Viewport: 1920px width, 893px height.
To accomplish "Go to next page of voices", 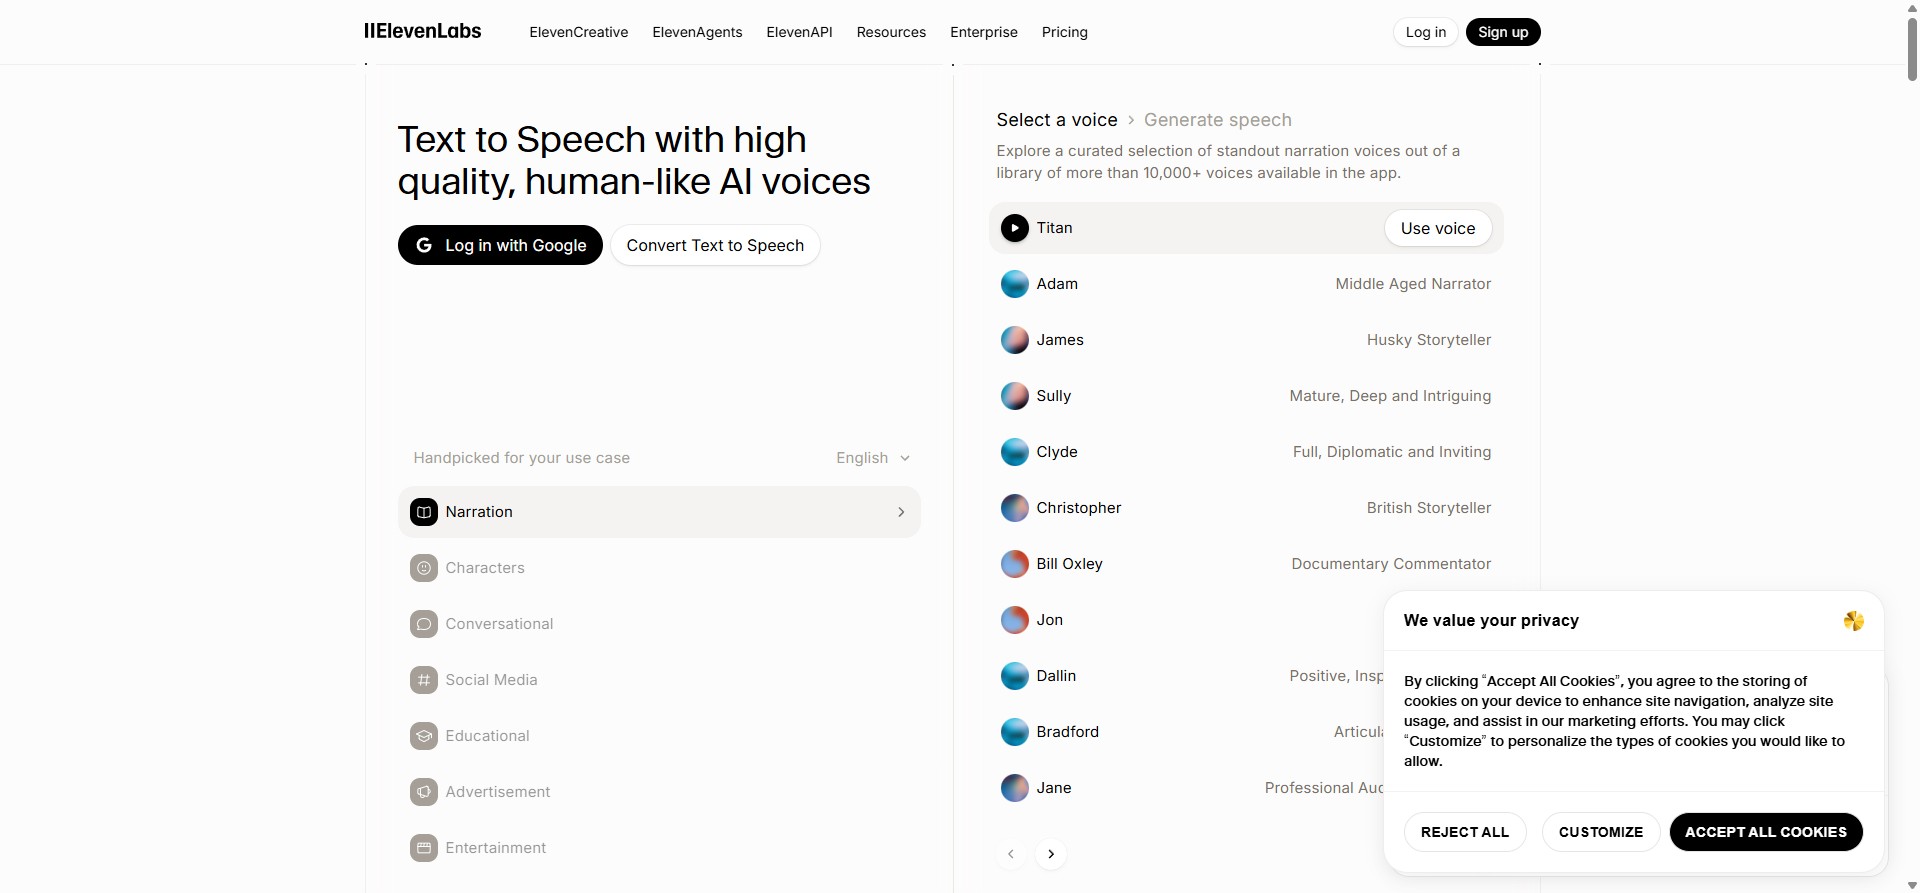I will tap(1051, 854).
